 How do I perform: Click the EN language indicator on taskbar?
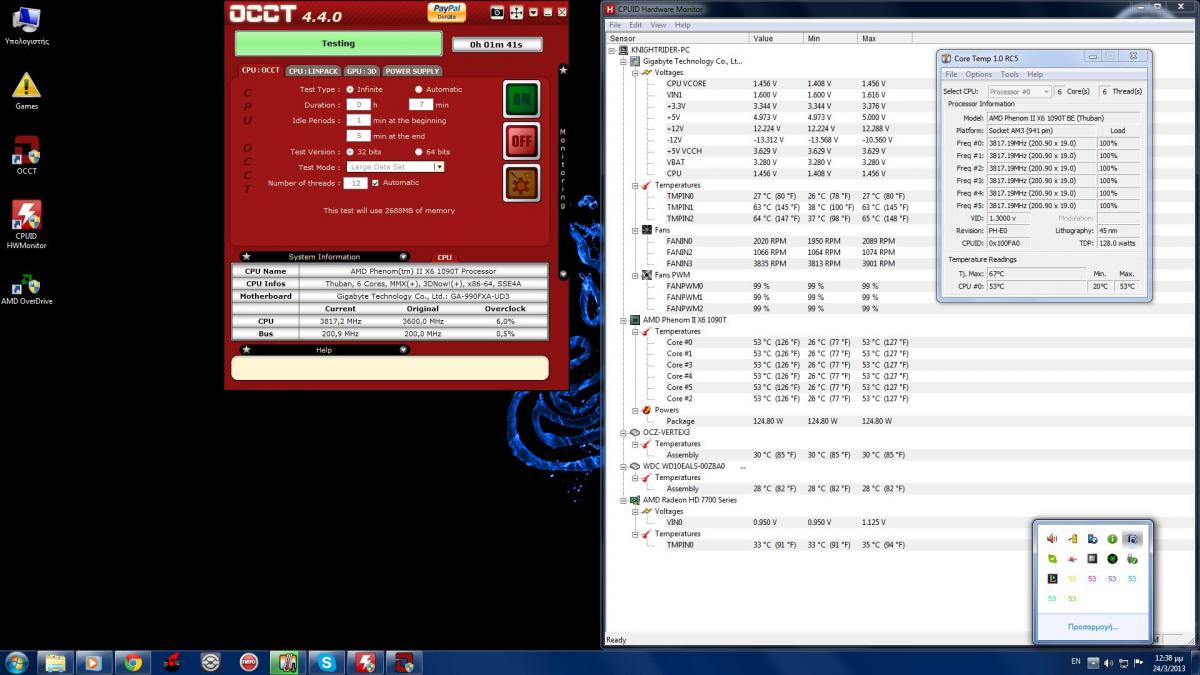1076,662
